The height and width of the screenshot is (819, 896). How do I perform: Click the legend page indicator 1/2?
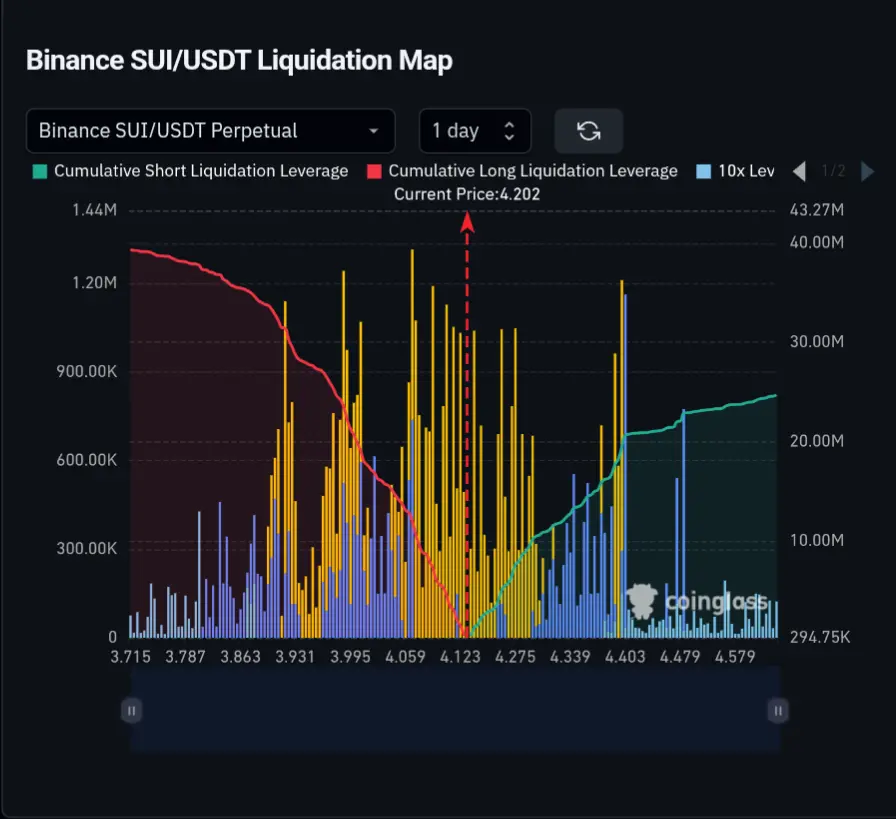(833, 171)
